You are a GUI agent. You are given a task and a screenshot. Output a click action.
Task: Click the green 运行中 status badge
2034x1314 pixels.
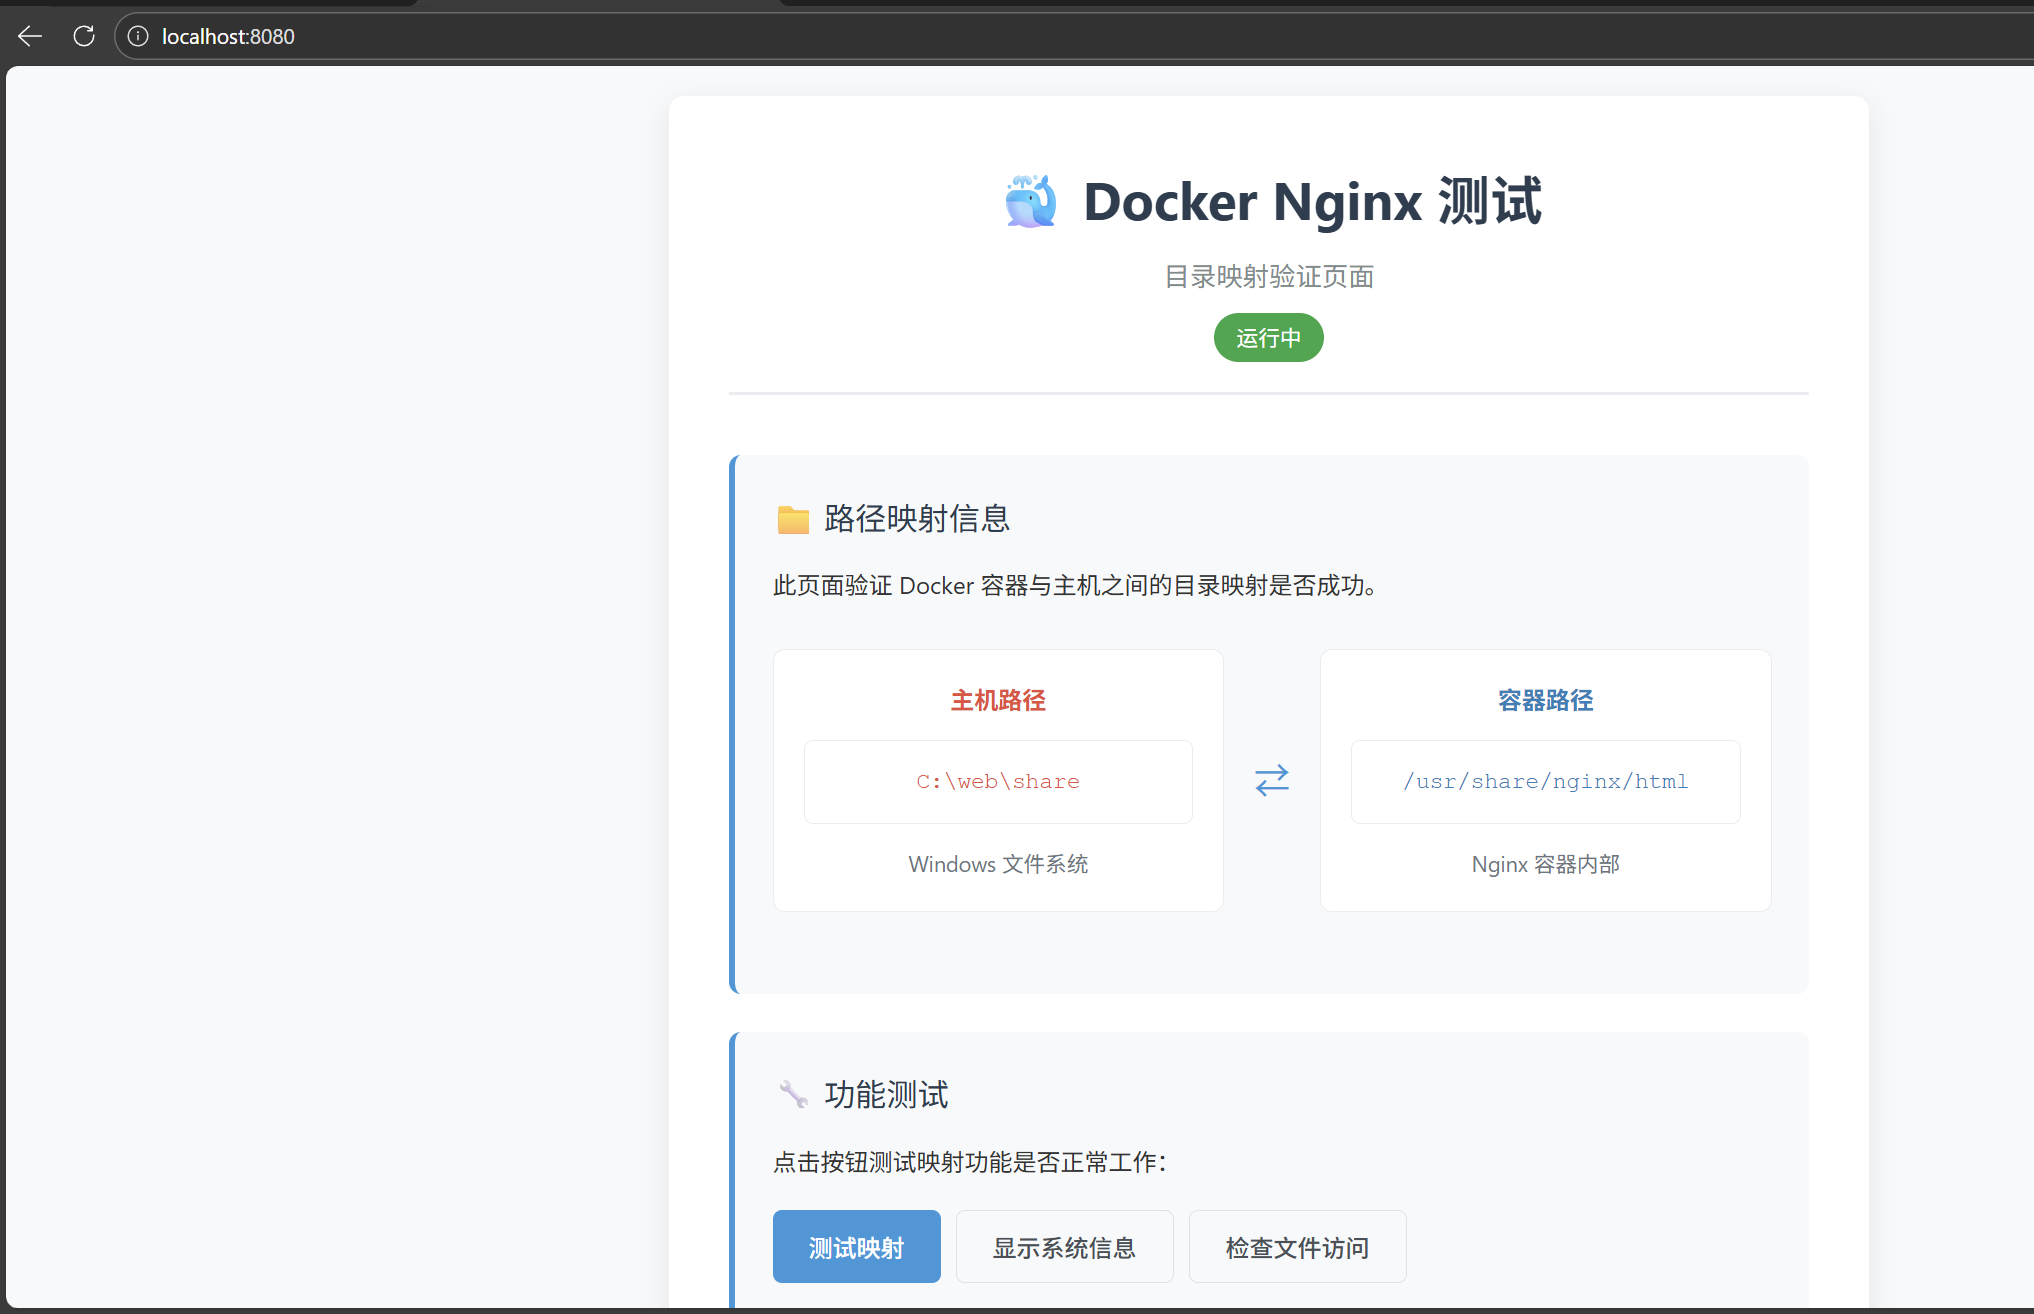1268,338
